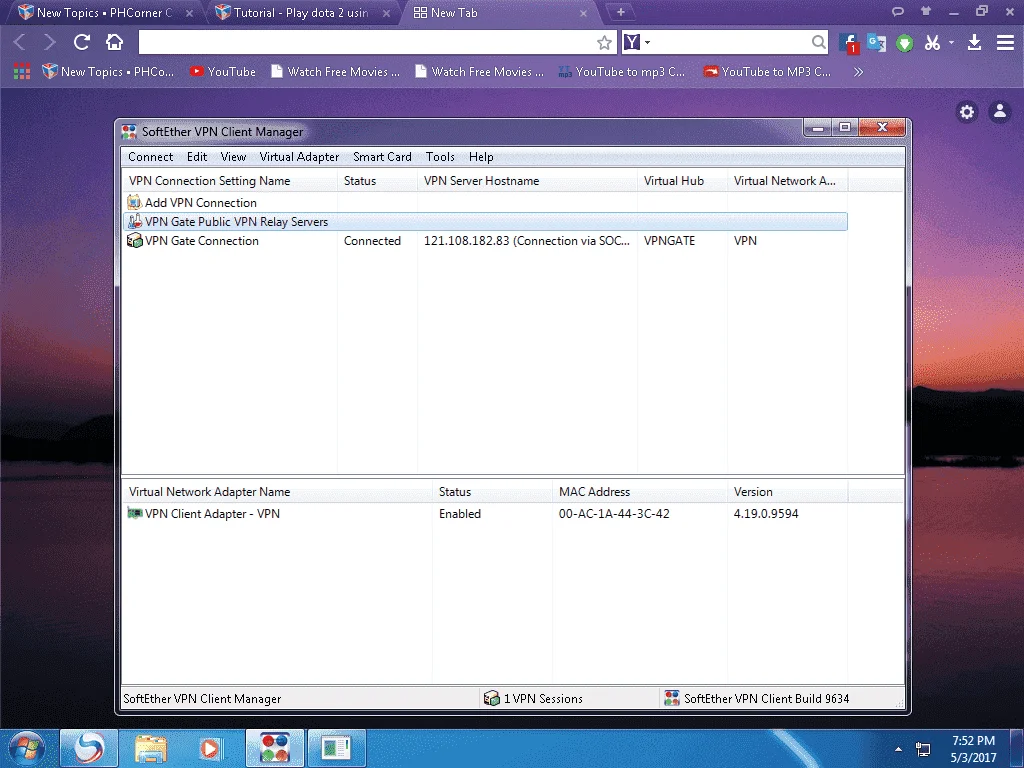Open first Watch Free Movies bookmark
This screenshot has height=768, width=1024.
pos(336,72)
